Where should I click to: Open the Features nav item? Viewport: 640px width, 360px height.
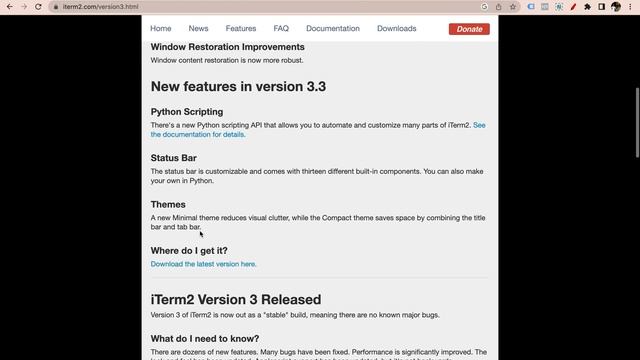(x=241, y=29)
